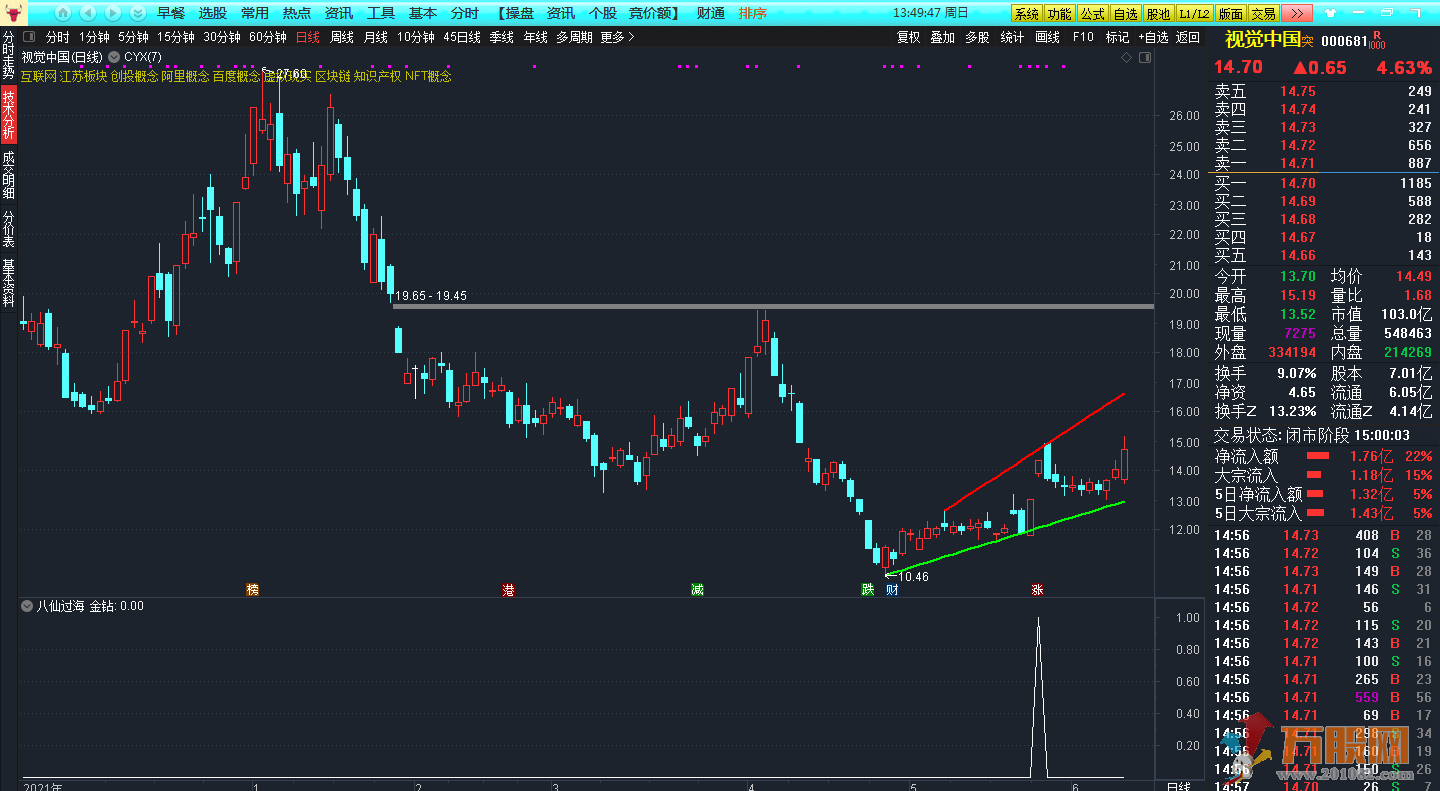Click the 港 marker on the chart
The image size is (1440, 791).
(x=509, y=590)
